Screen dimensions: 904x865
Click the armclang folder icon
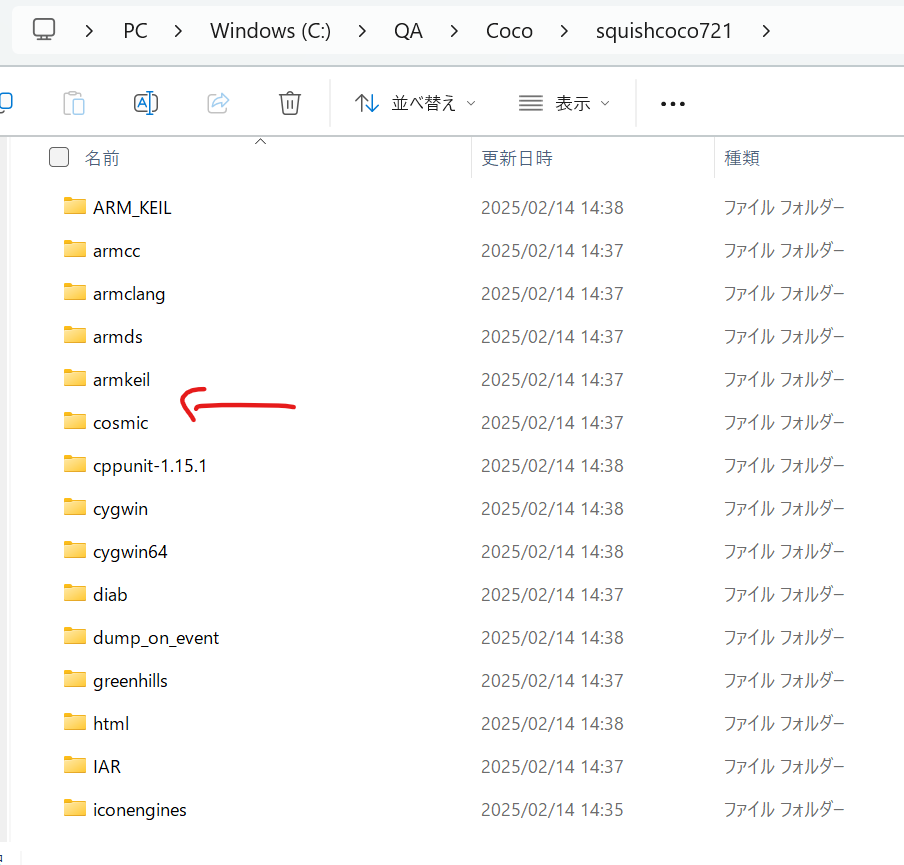74,292
